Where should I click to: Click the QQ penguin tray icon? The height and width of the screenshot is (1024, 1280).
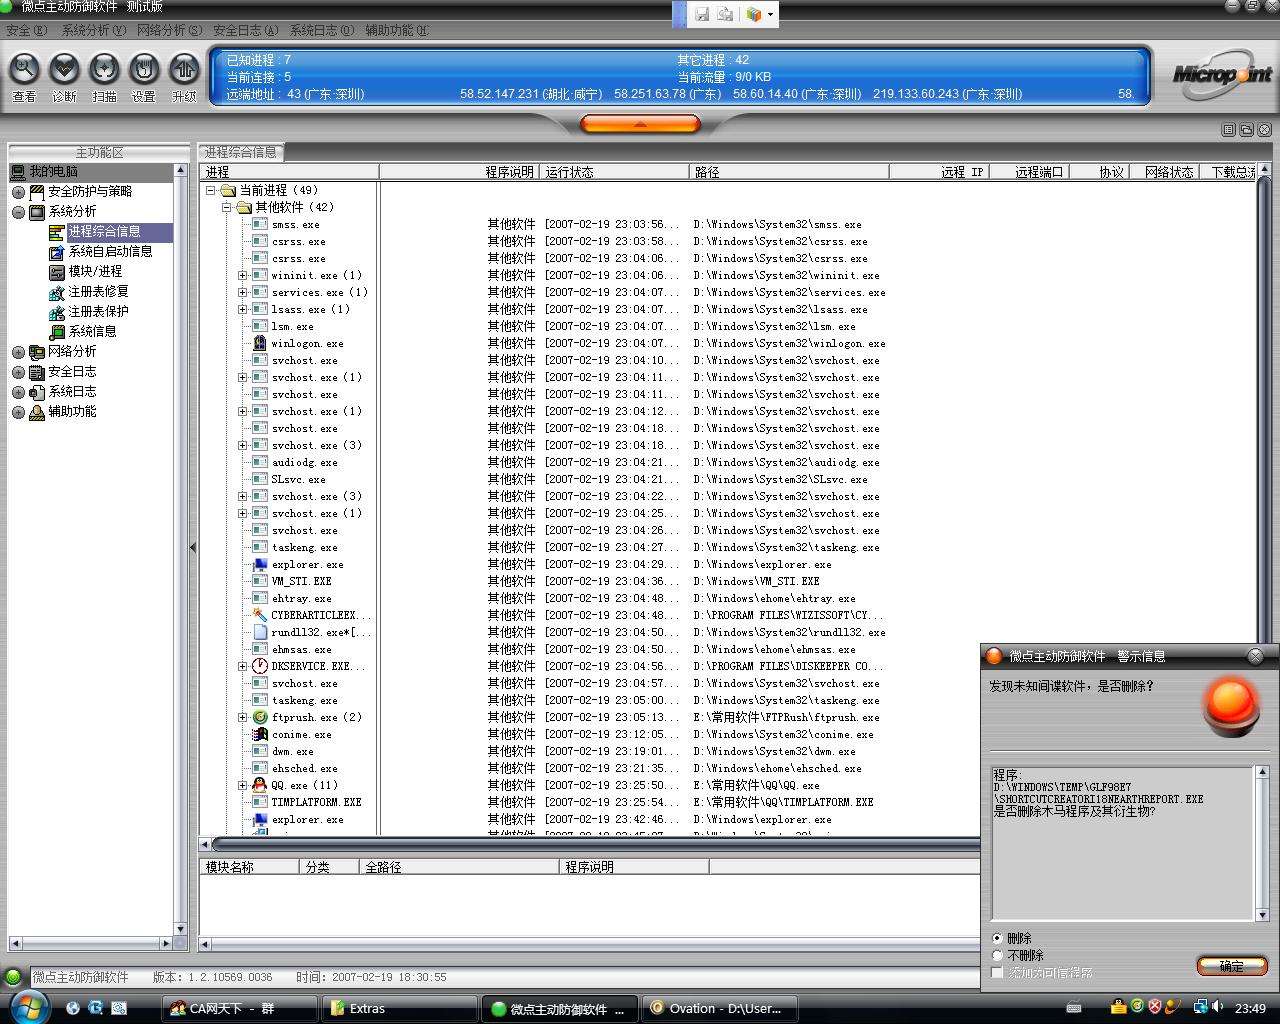coord(1118,1007)
